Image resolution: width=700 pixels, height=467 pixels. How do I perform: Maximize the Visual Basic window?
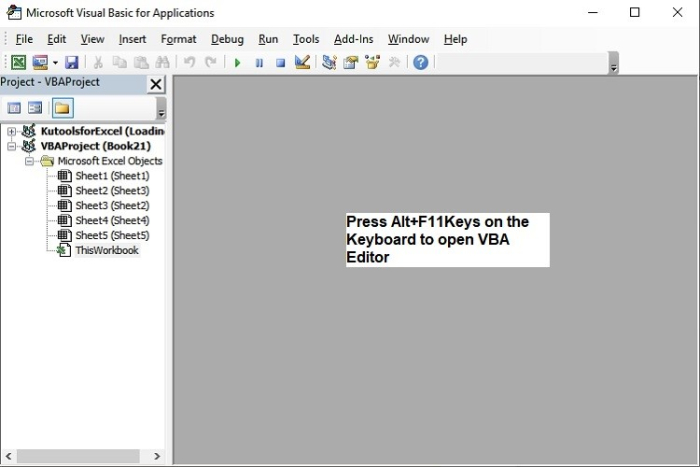[x=634, y=13]
